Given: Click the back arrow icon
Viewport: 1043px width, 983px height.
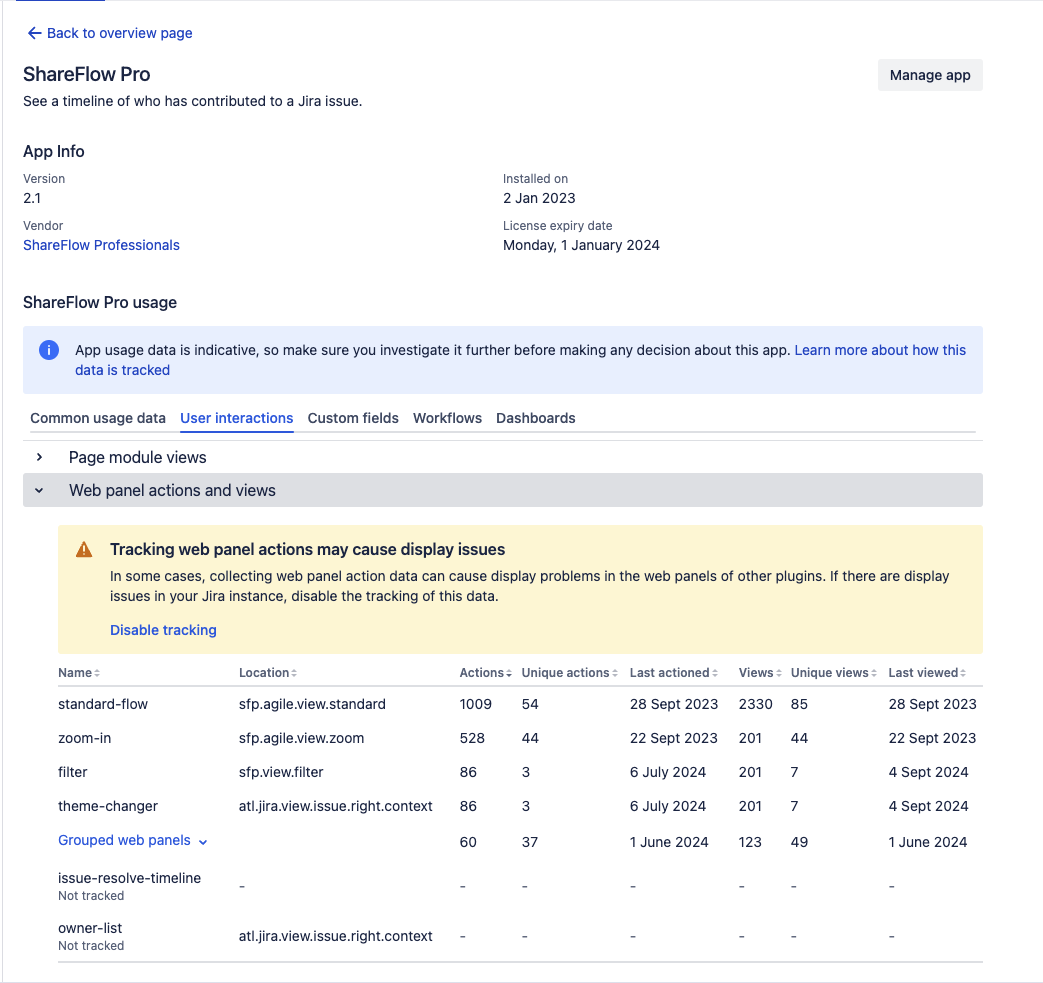Looking at the screenshot, I should click(x=35, y=33).
